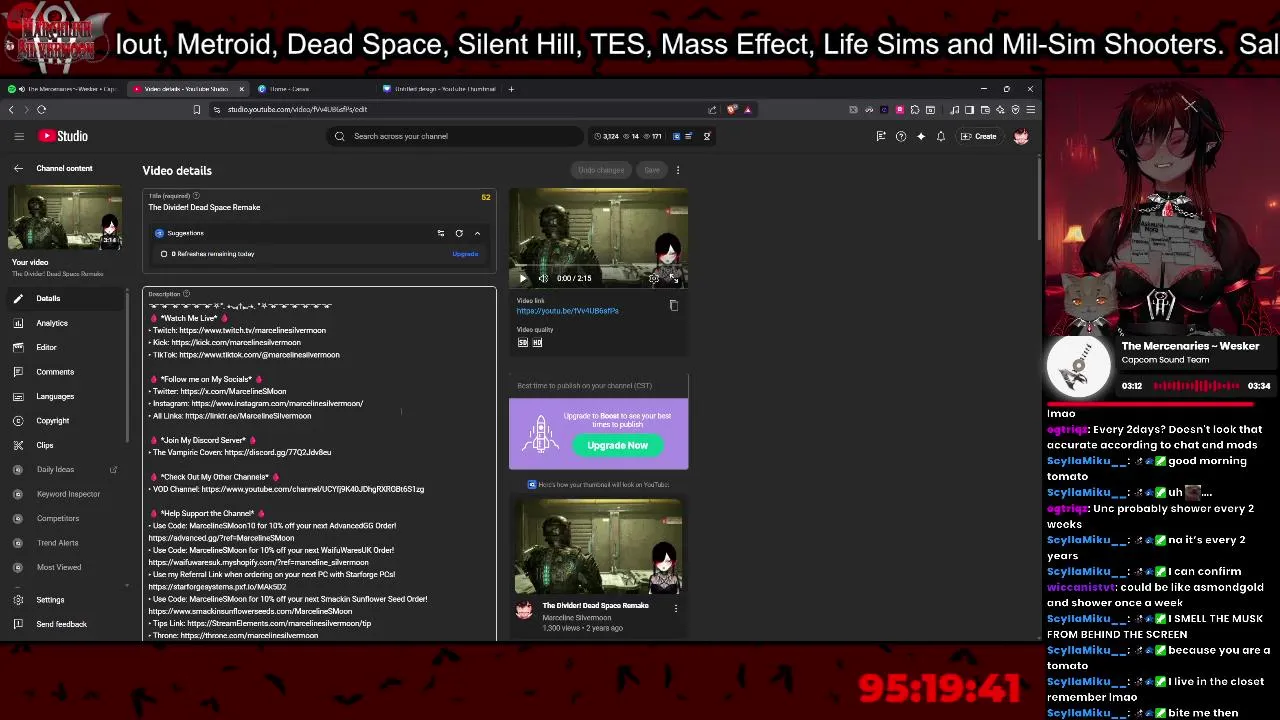Open Copyright in the left sidebar
Viewport: 1280px width, 720px height.
click(64, 421)
